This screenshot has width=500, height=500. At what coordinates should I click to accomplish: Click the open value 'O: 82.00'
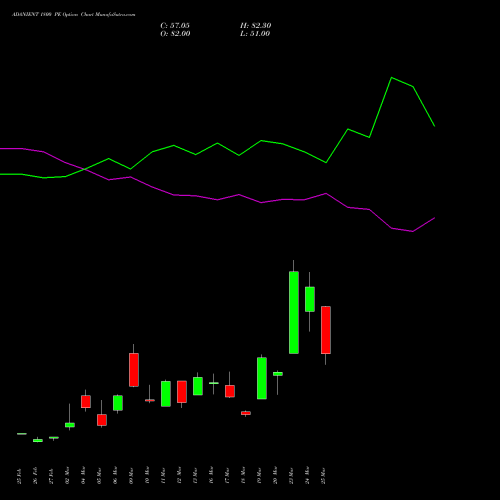coord(175,33)
